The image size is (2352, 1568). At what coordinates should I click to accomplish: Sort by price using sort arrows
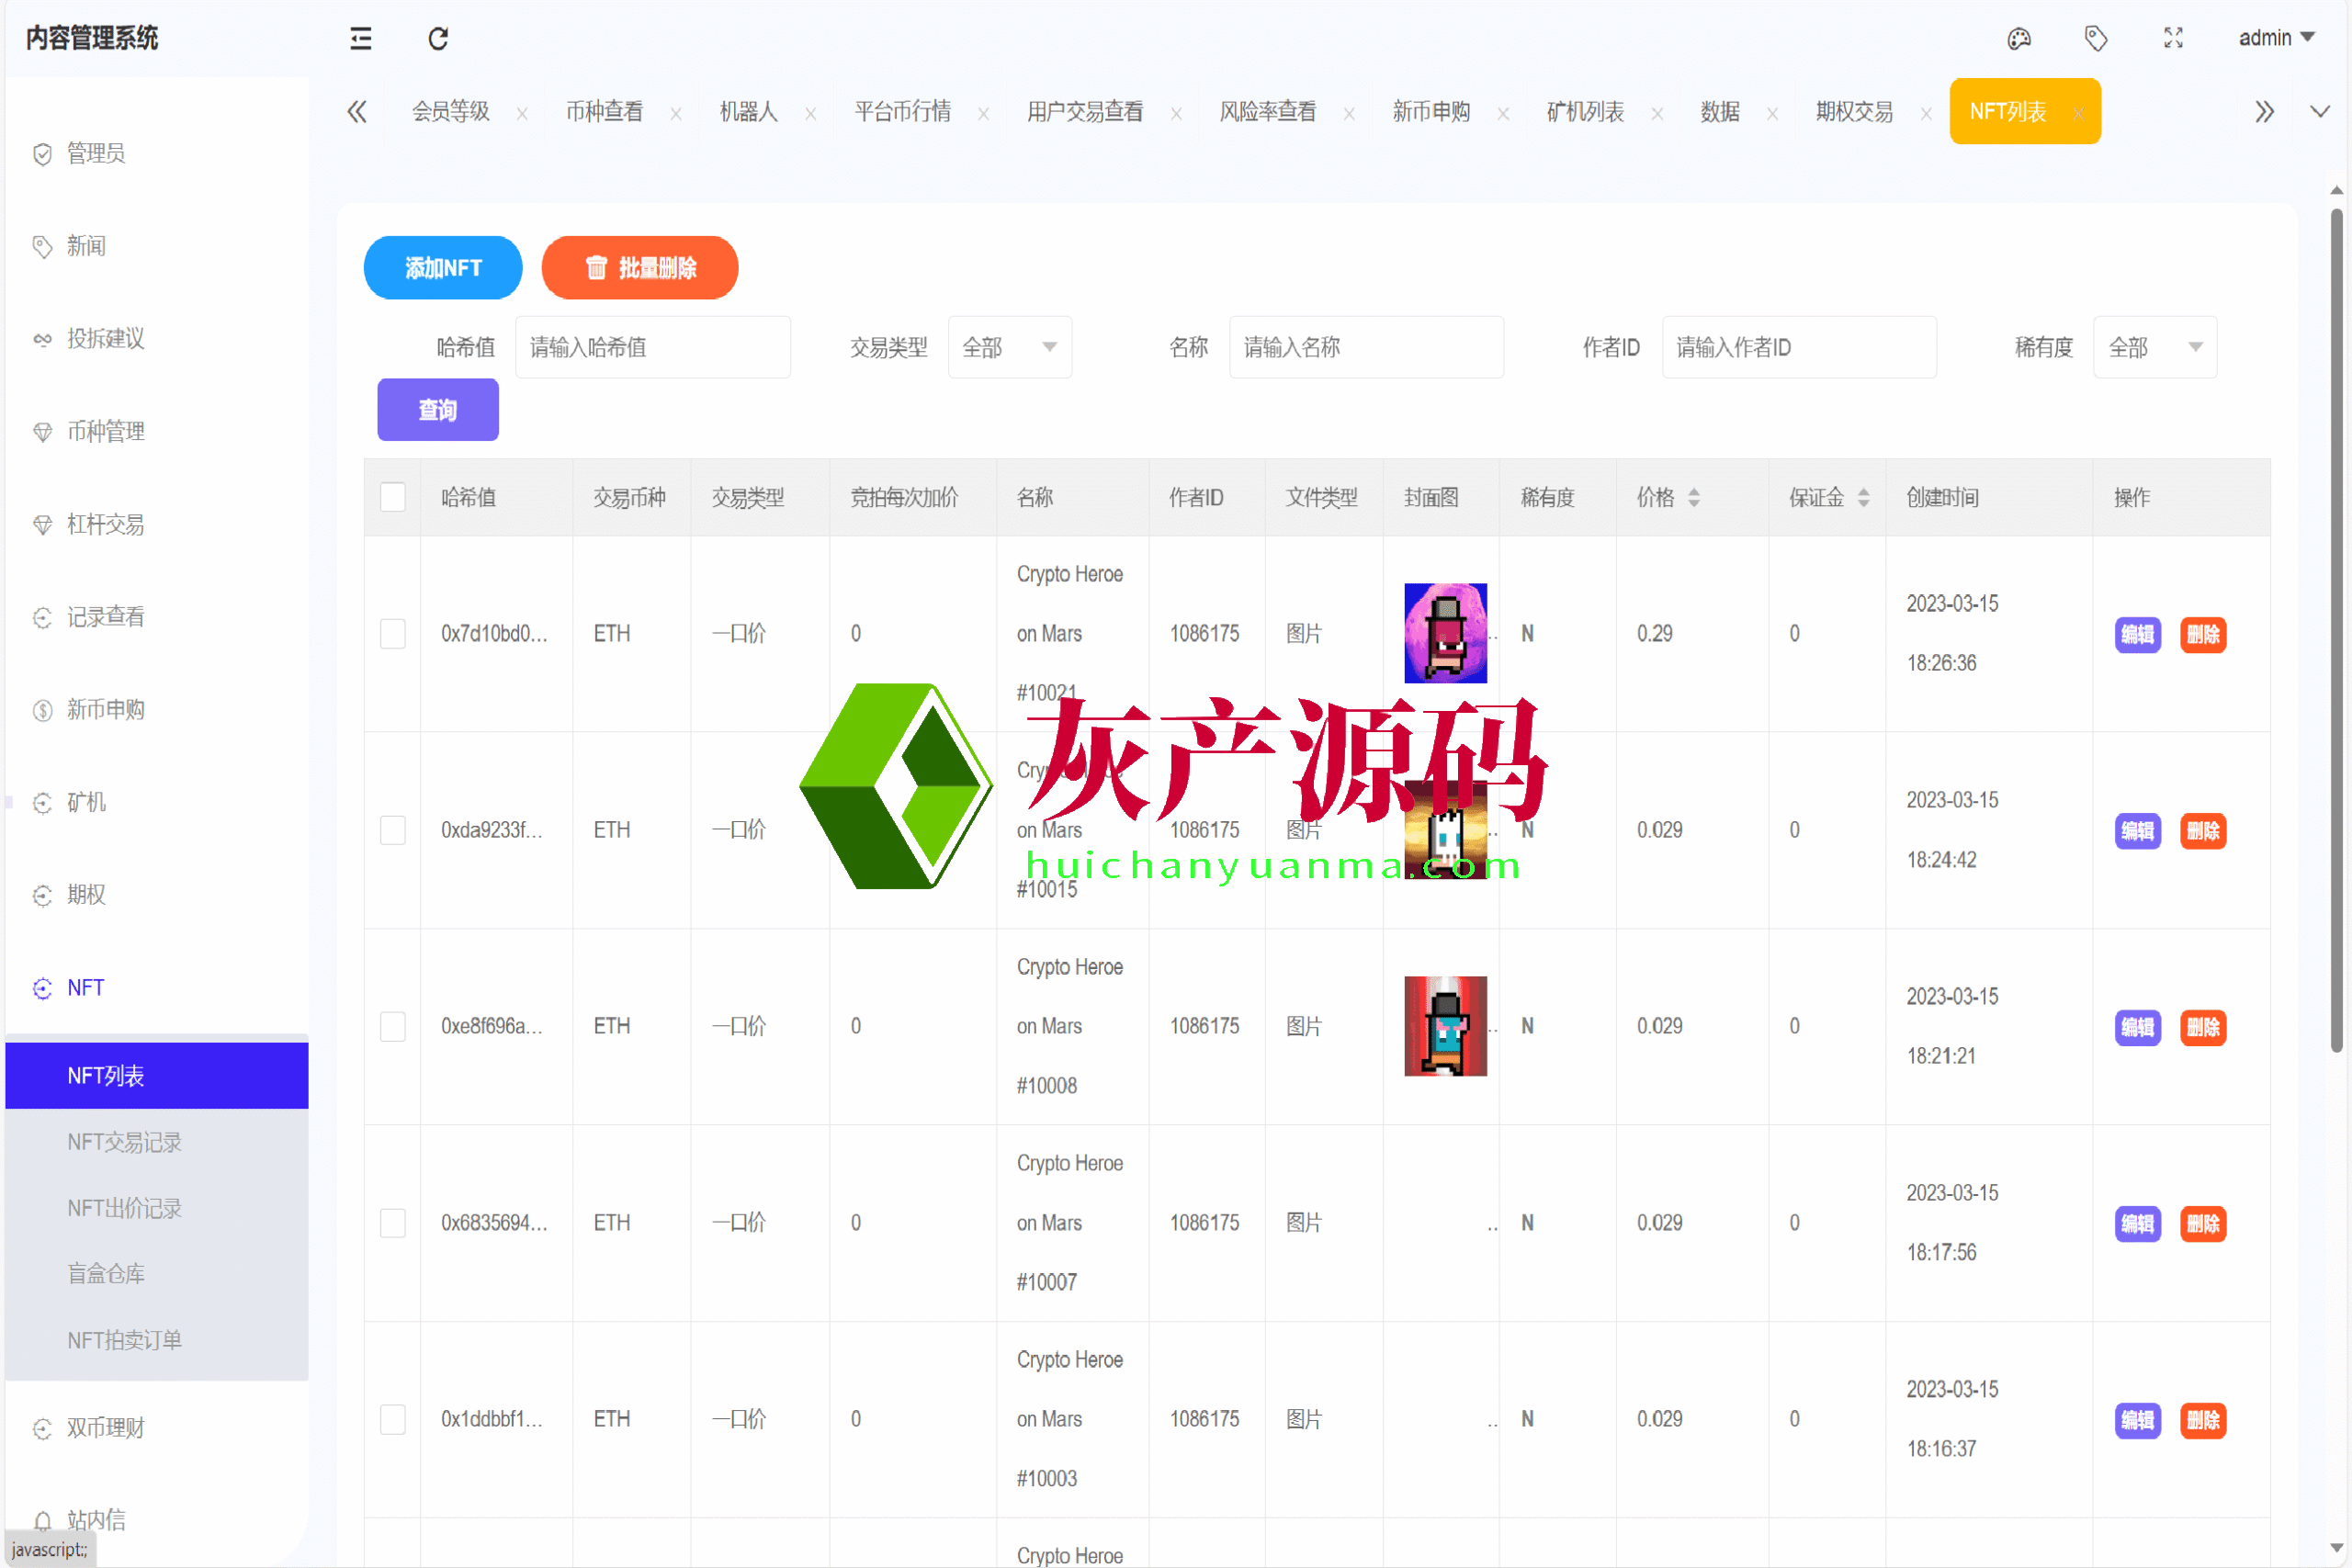point(1694,497)
